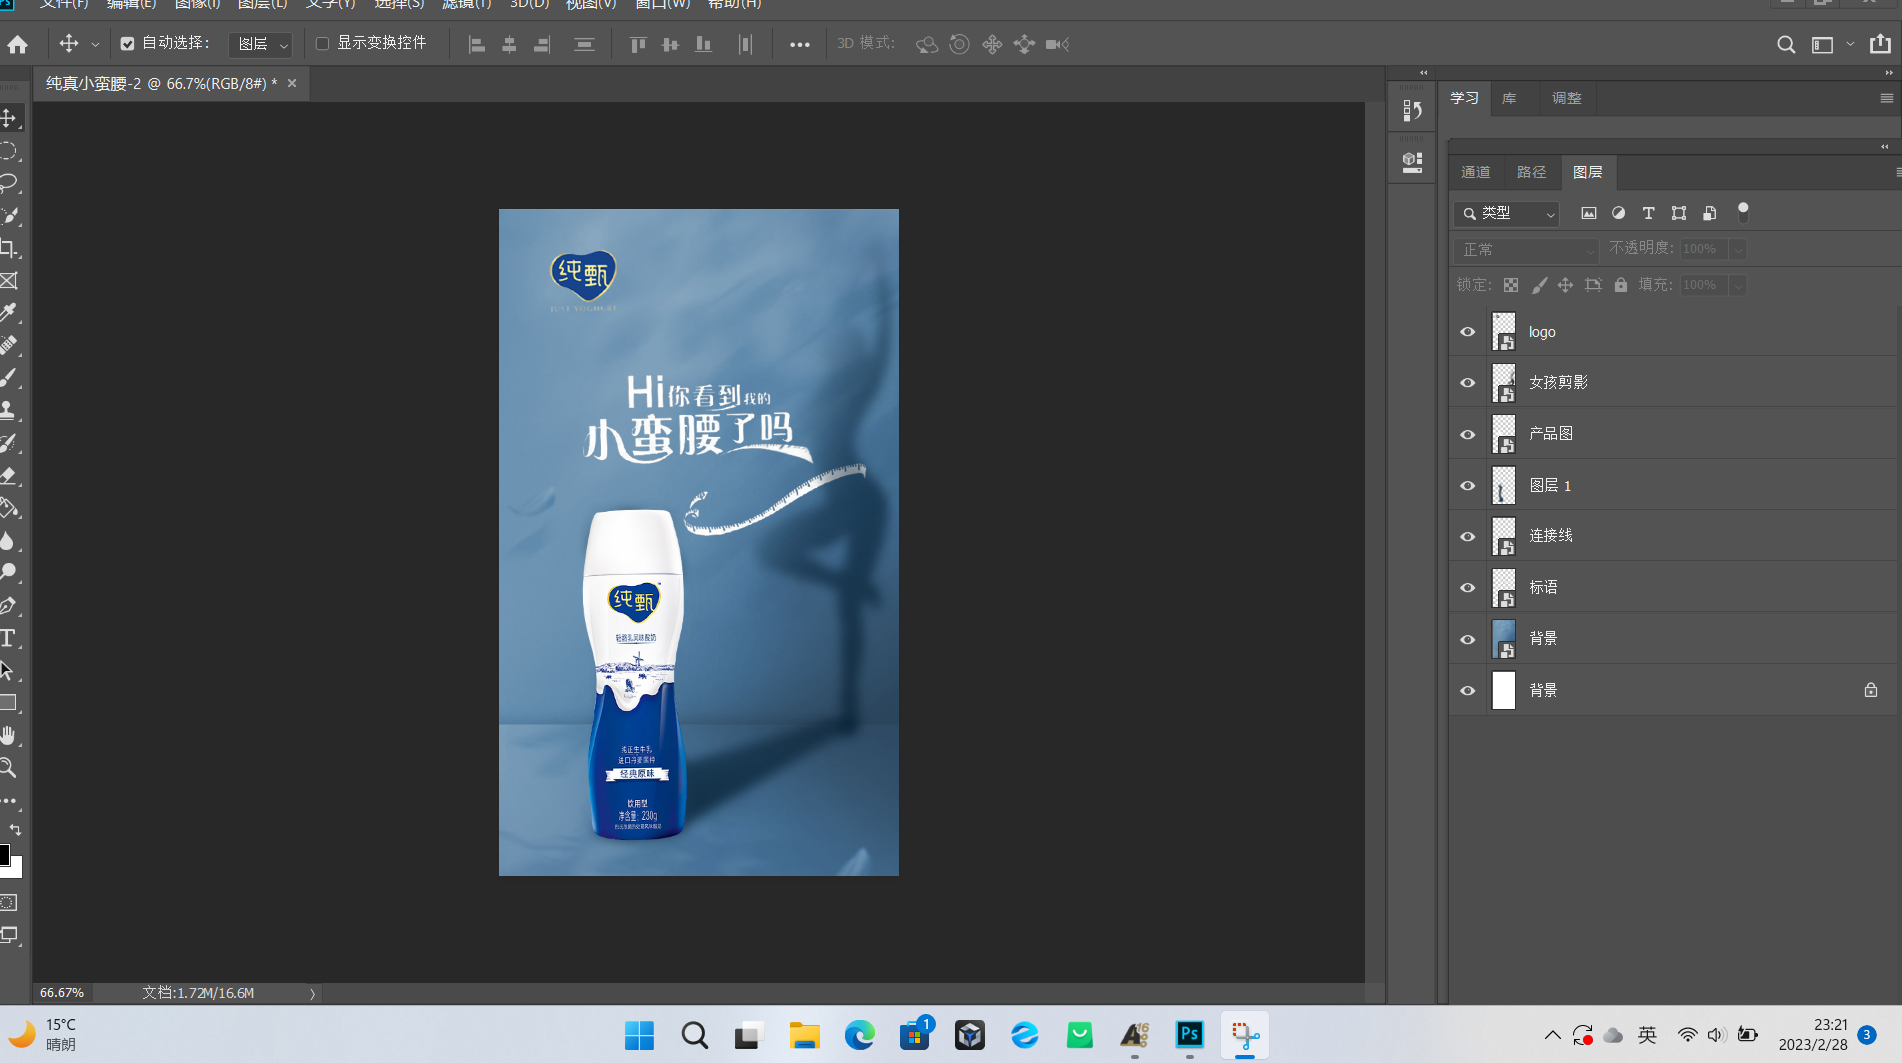Open the layer filter 类型 dropdown
Image resolution: width=1902 pixels, height=1063 pixels.
click(1506, 213)
